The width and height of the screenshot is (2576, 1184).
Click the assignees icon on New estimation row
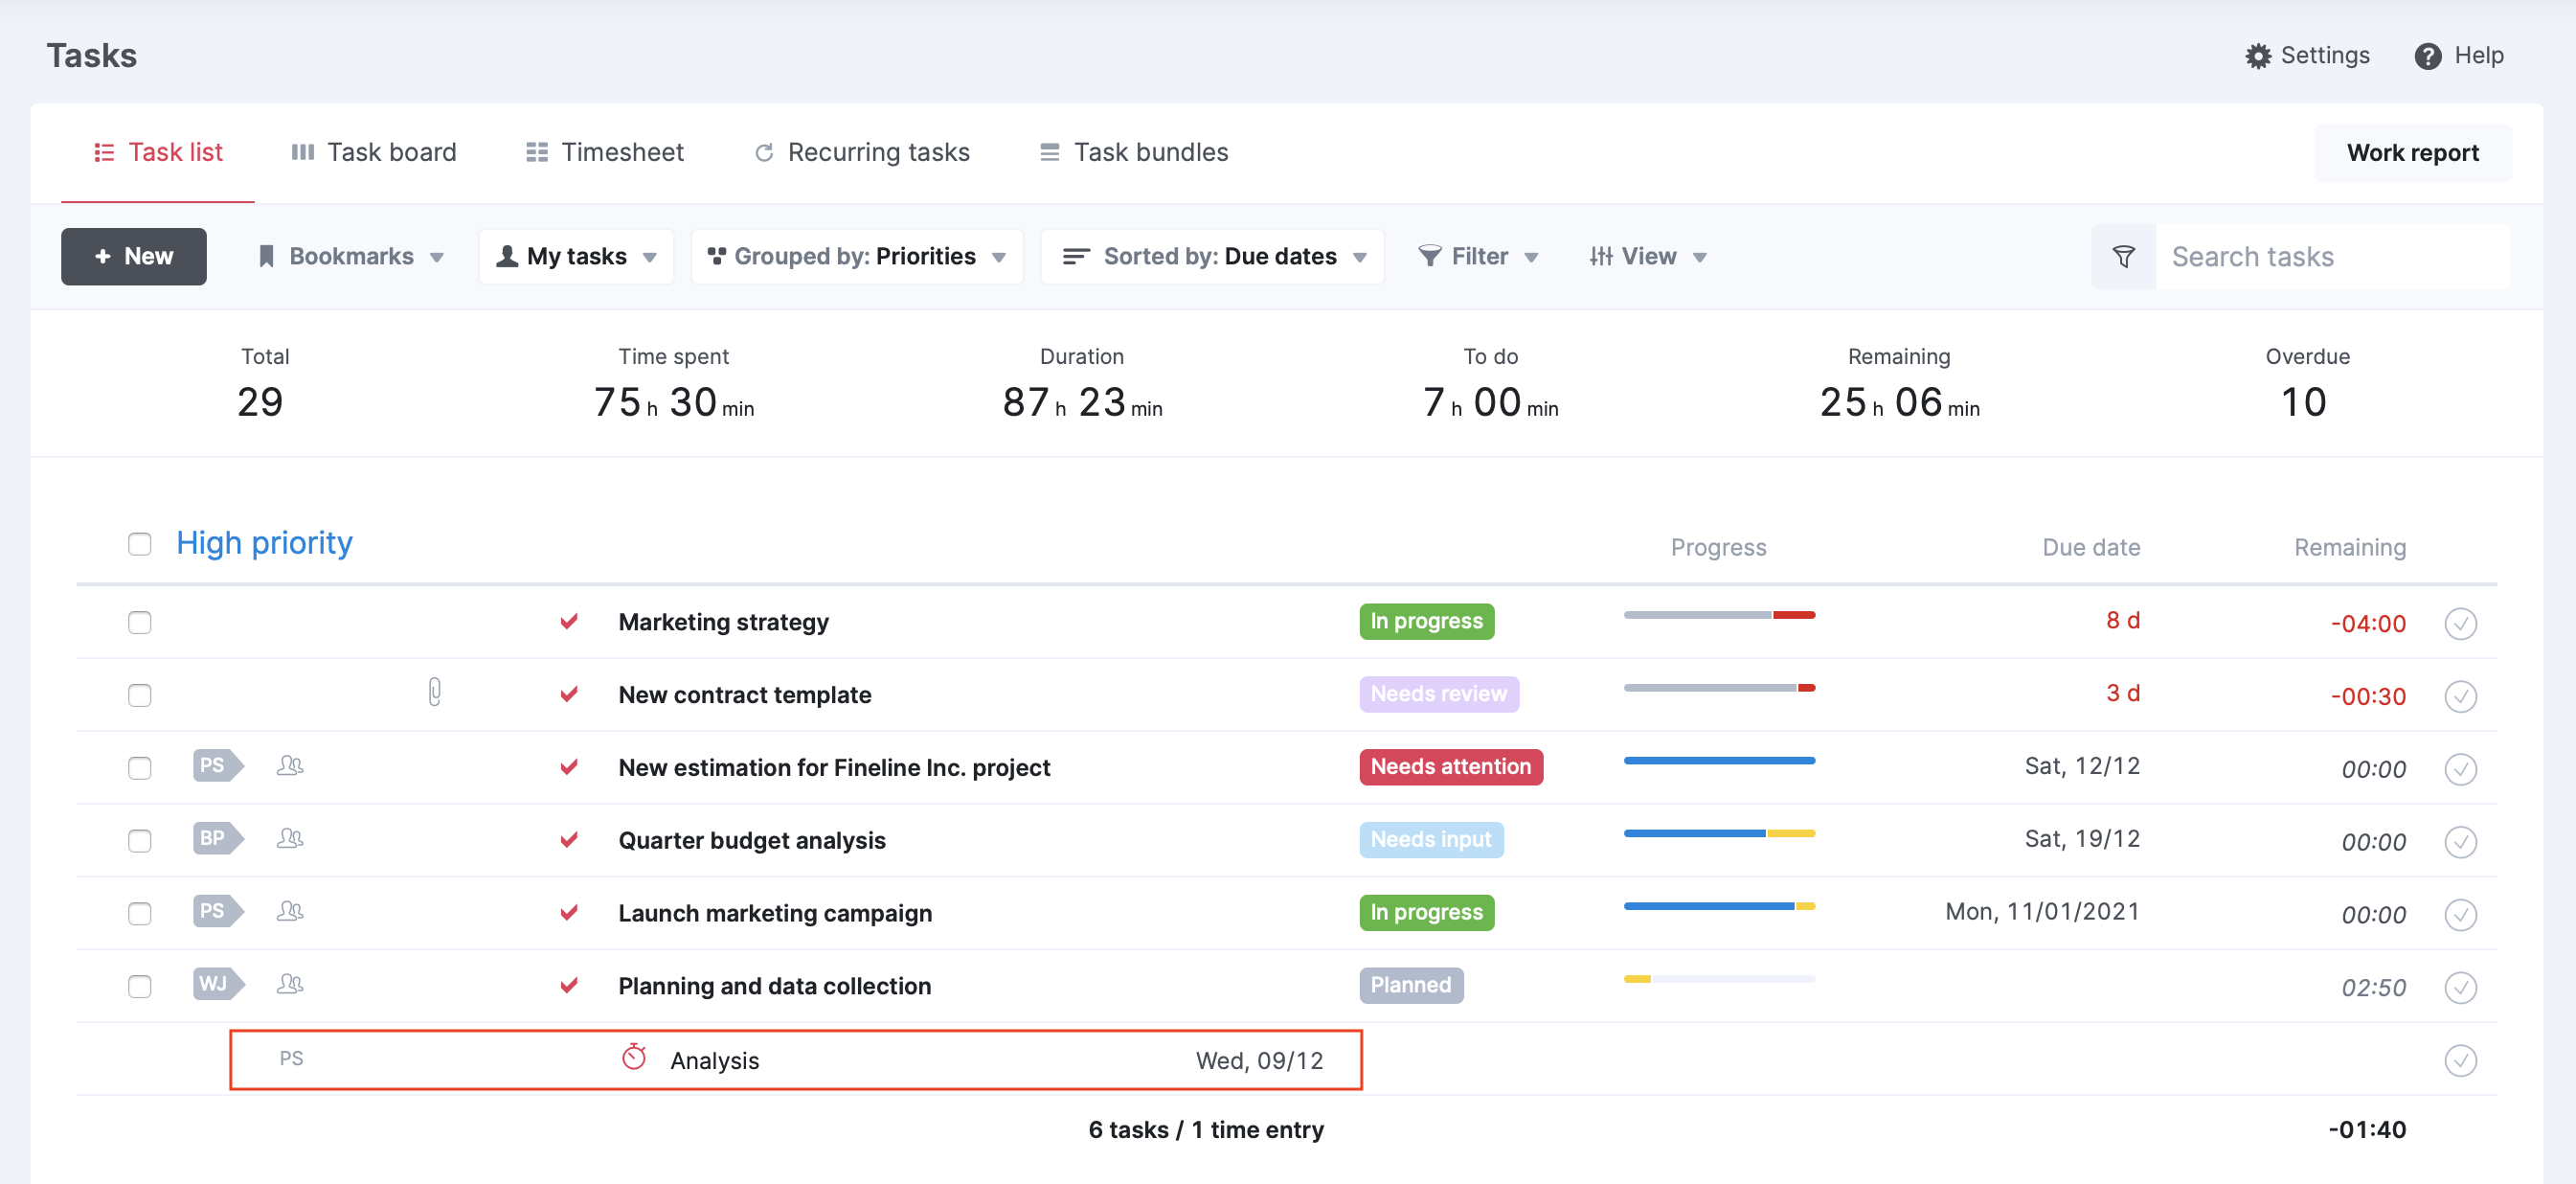click(x=290, y=766)
